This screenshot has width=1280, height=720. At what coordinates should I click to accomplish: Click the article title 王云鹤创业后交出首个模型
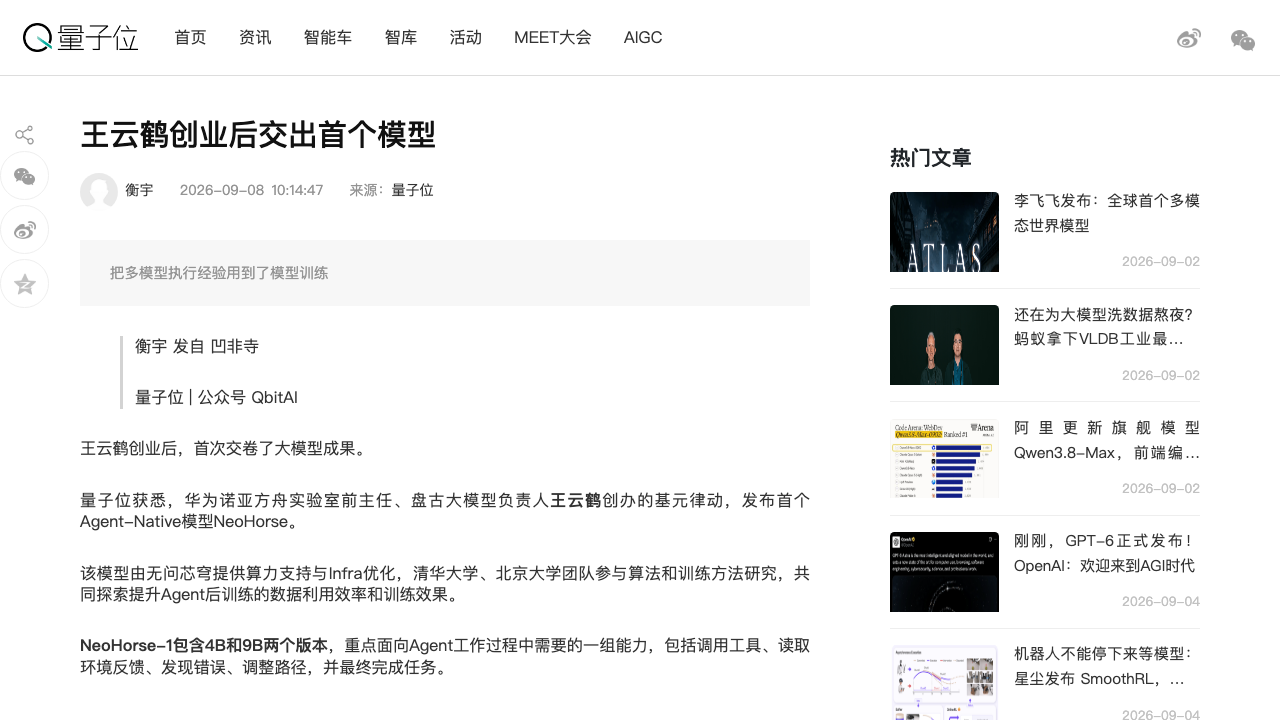pos(258,135)
